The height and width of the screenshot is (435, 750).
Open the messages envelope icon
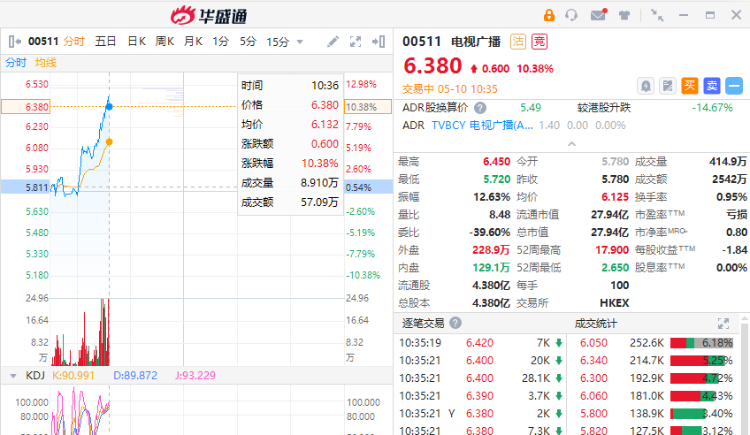click(598, 15)
